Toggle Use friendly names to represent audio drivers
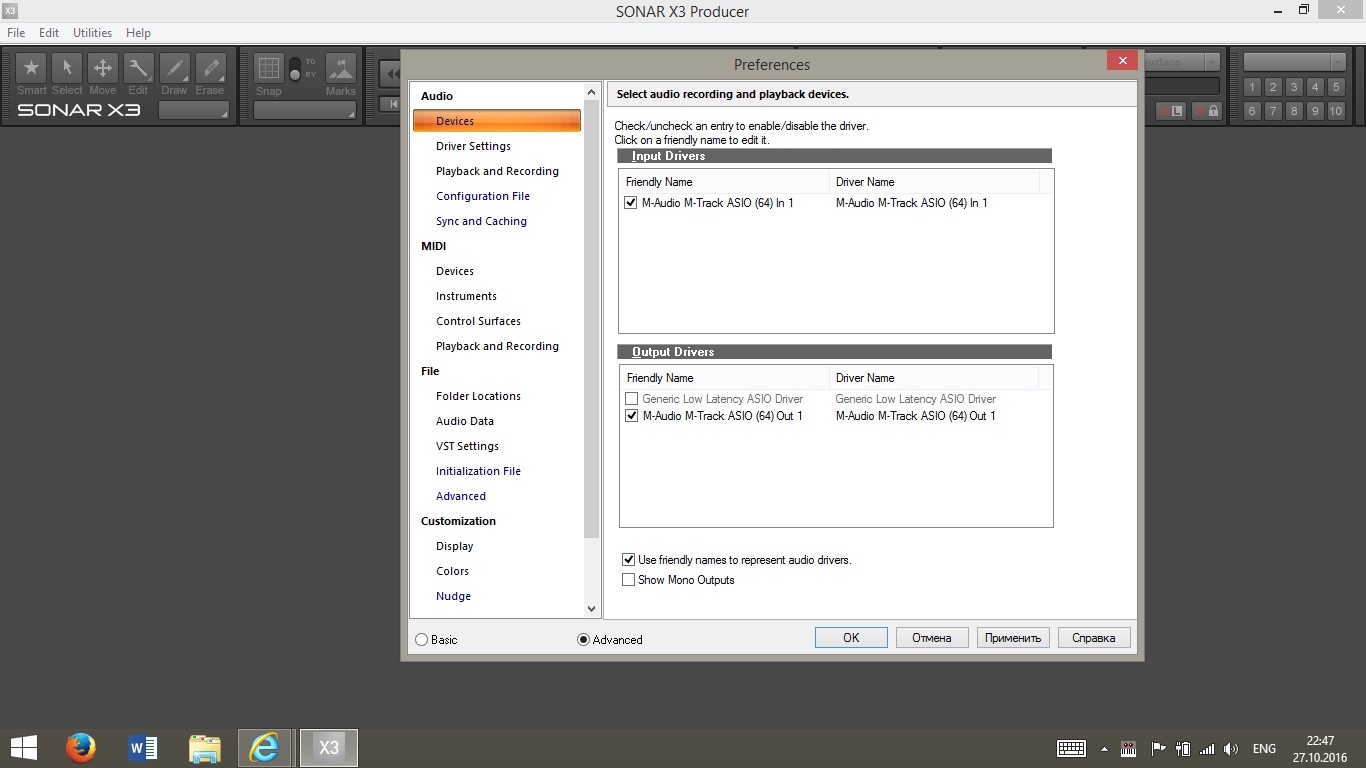Viewport: 1366px width, 768px height. tap(628, 560)
